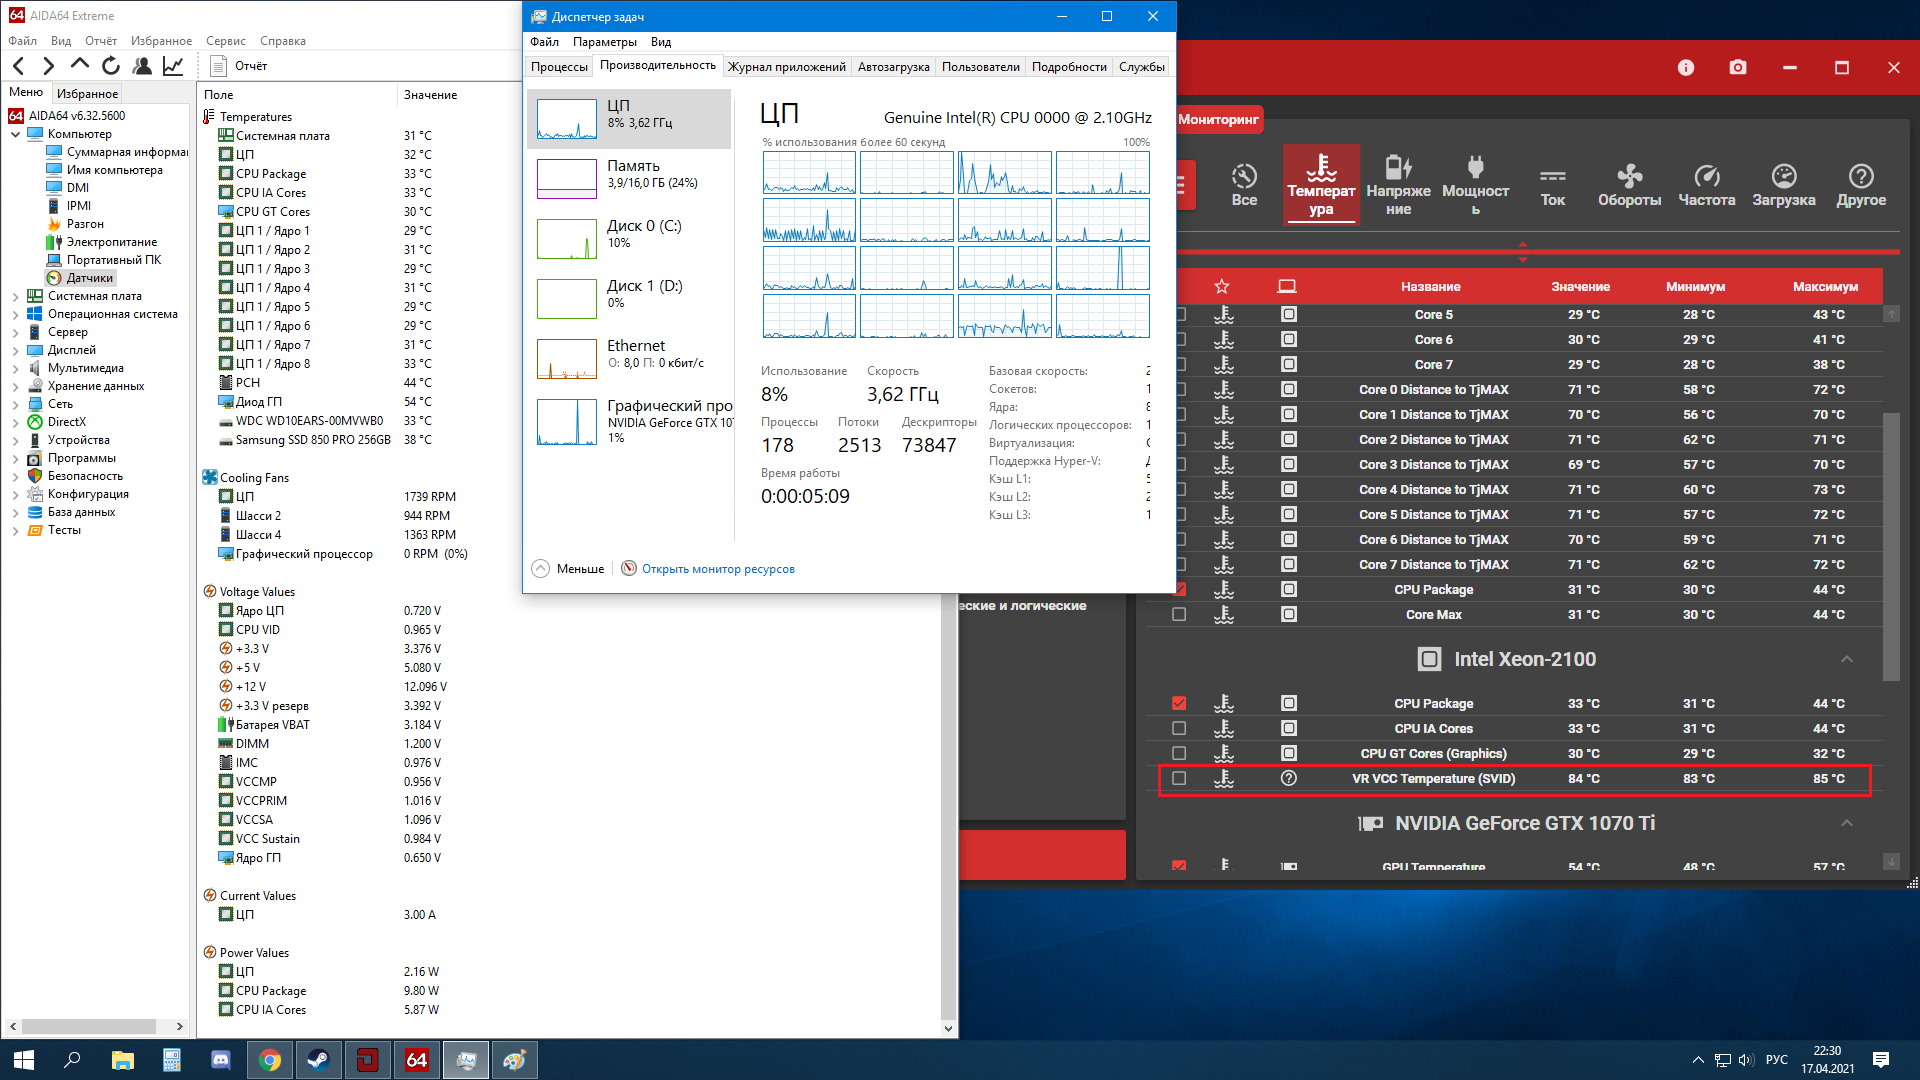Expand the Системная плата tree node
The width and height of the screenshot is (1920, 1080).
pos(16,296)
